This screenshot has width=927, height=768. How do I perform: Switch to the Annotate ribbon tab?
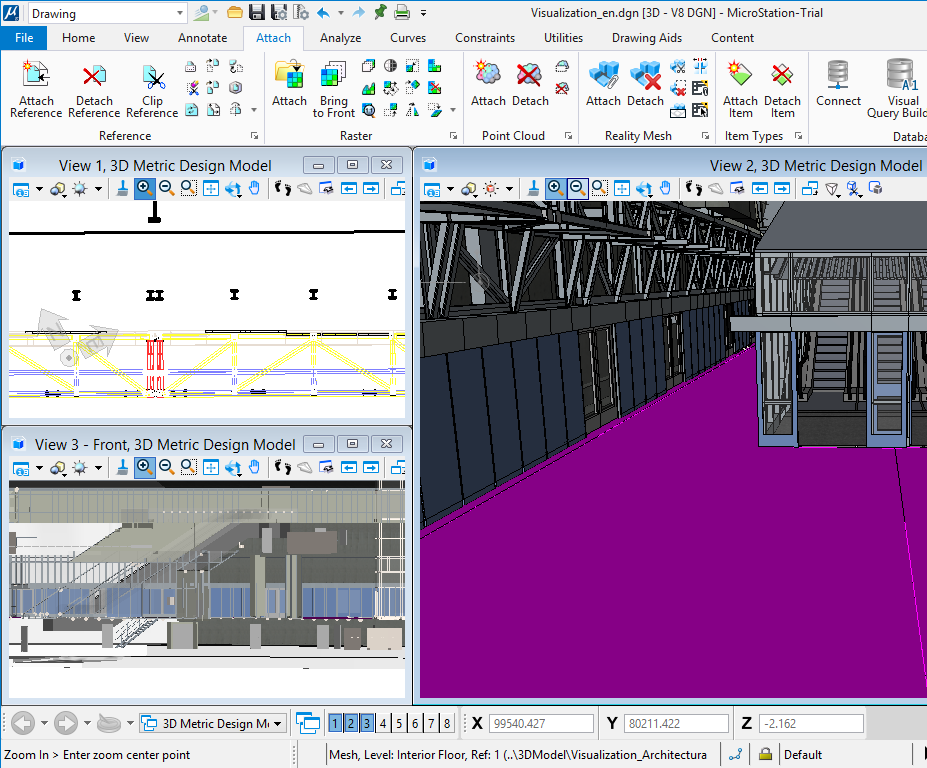[x=202, y=38]
